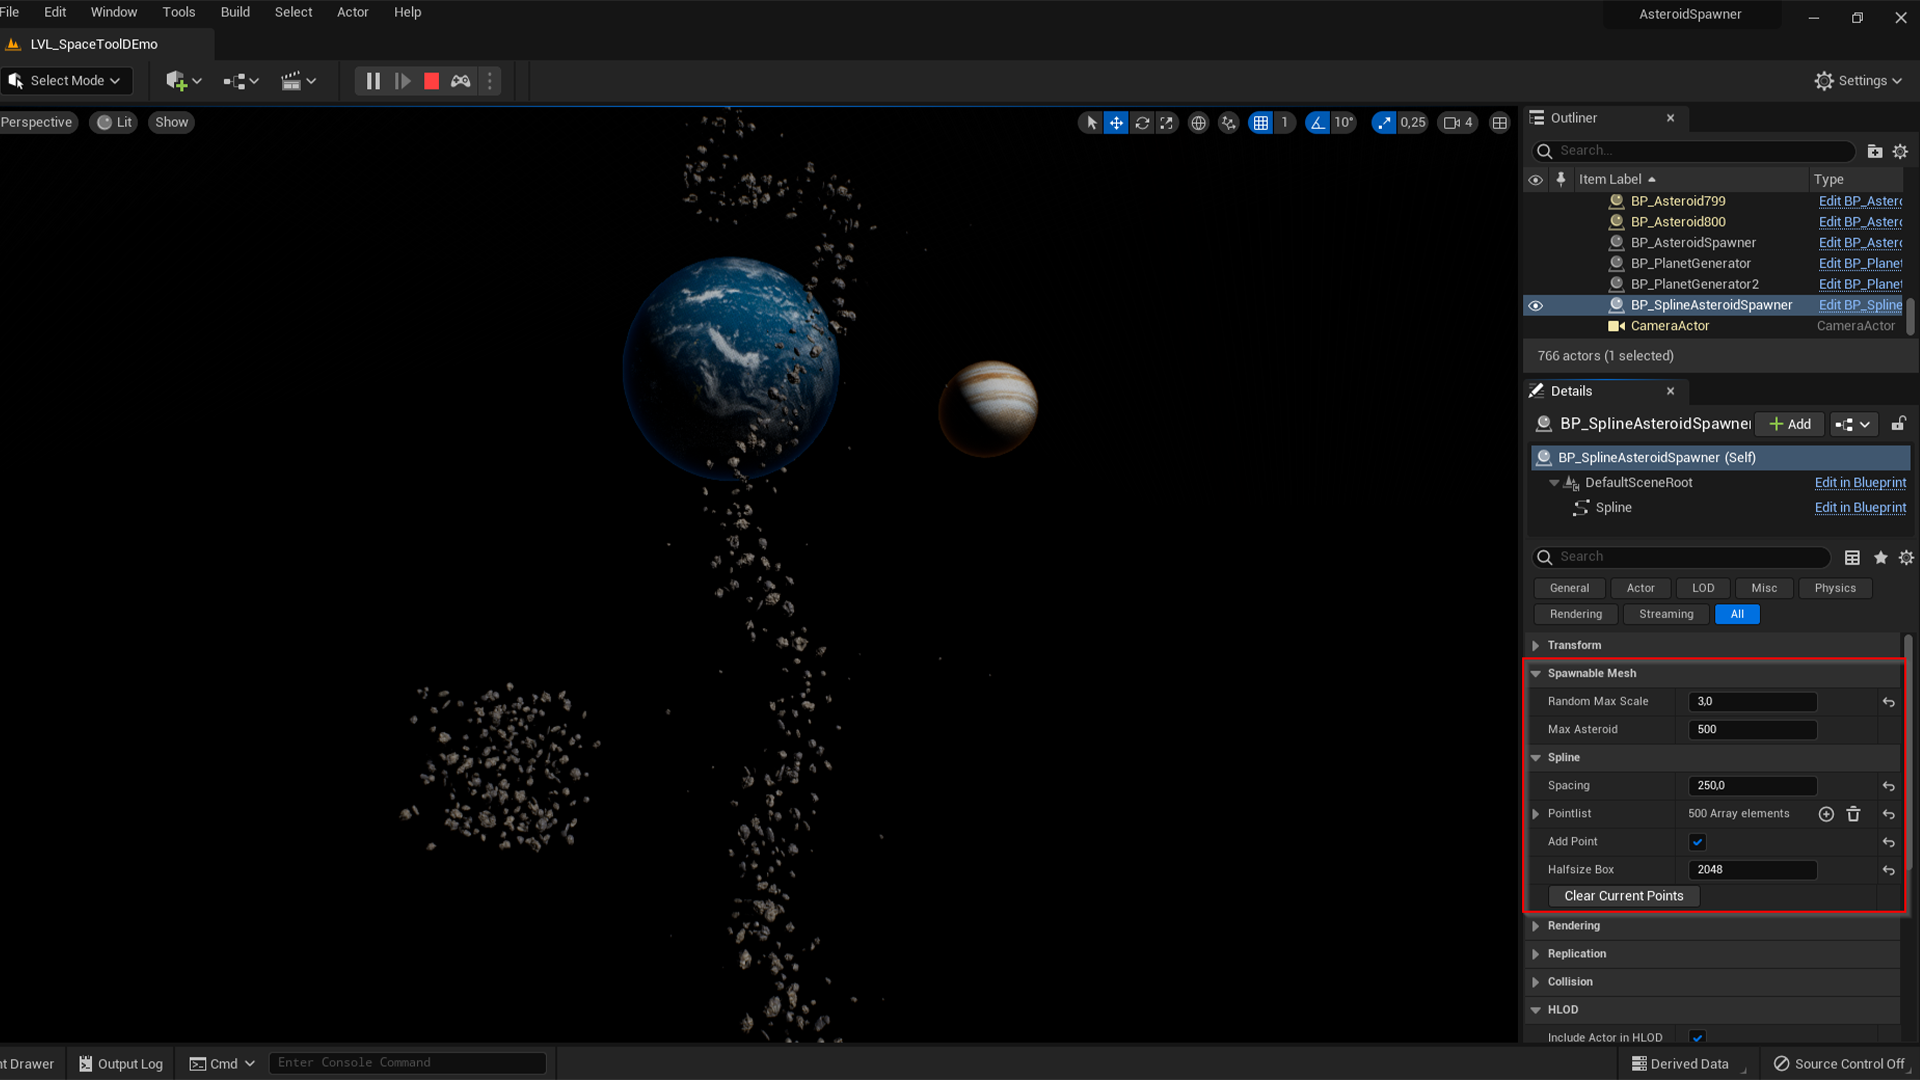1920x1080 pixels.
Task: Create new folder in Outliner
Action: tap(1875, 151)
